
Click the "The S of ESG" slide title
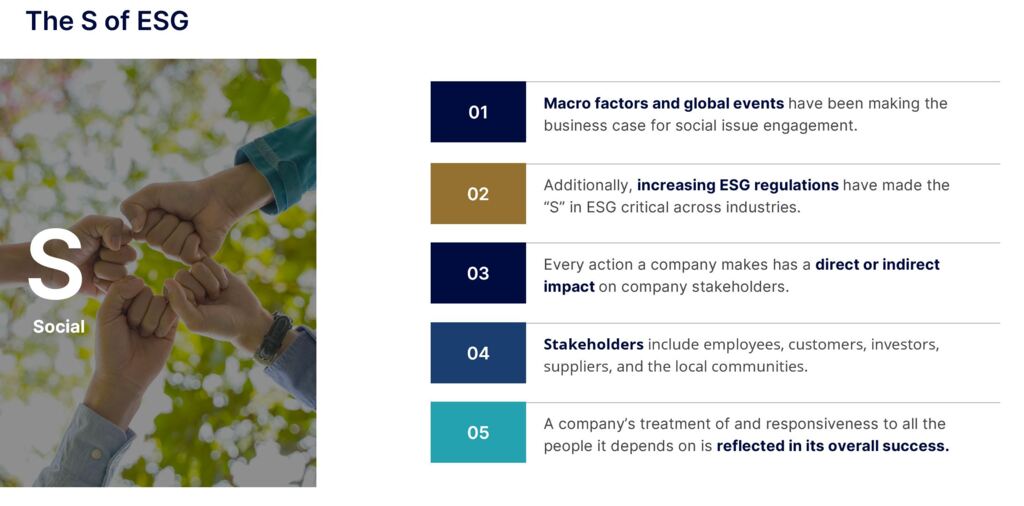tap(107, 21)
